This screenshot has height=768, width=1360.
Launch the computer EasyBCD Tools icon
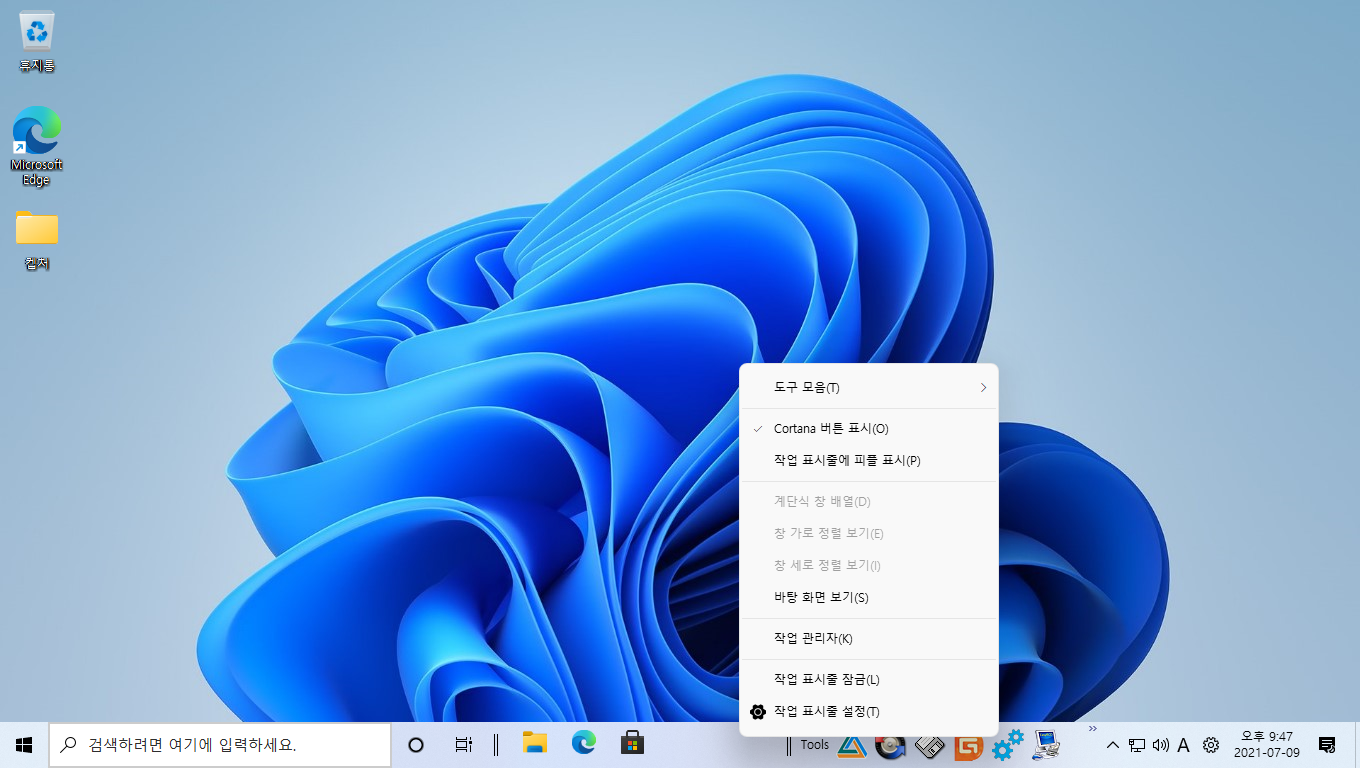[1046, 746]
